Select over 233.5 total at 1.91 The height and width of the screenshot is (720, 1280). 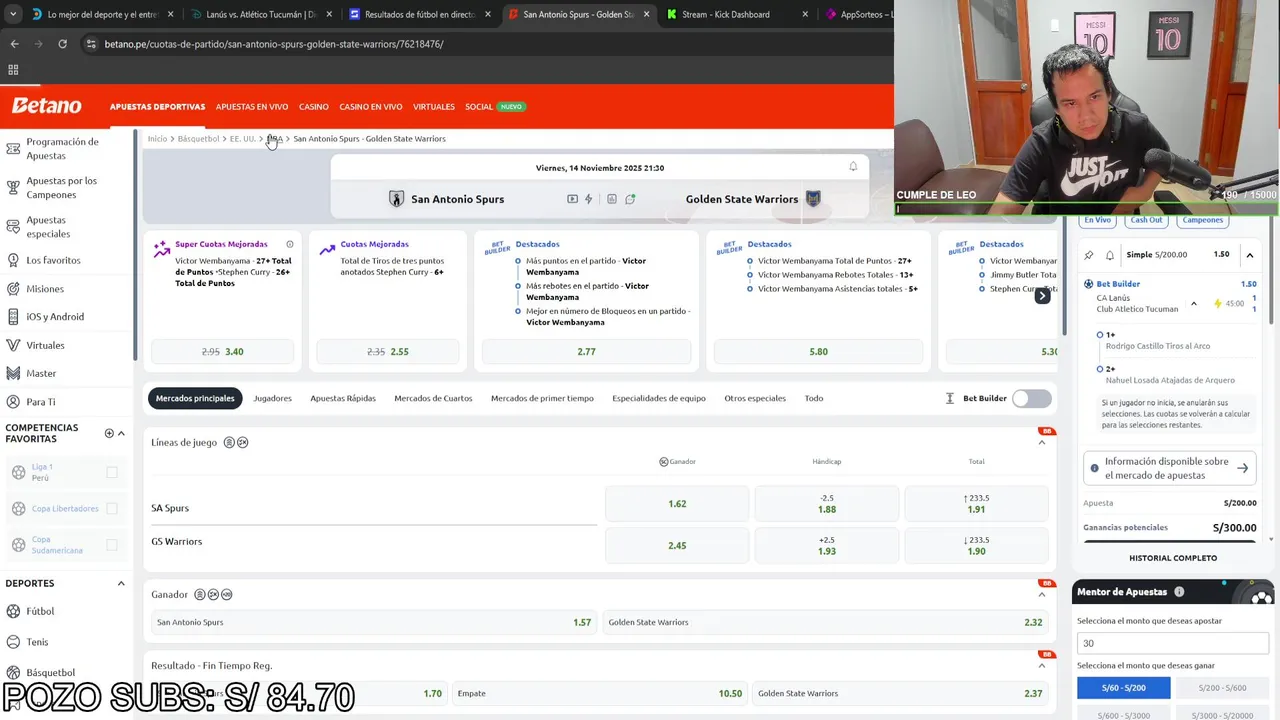click(x=977, y=504)
